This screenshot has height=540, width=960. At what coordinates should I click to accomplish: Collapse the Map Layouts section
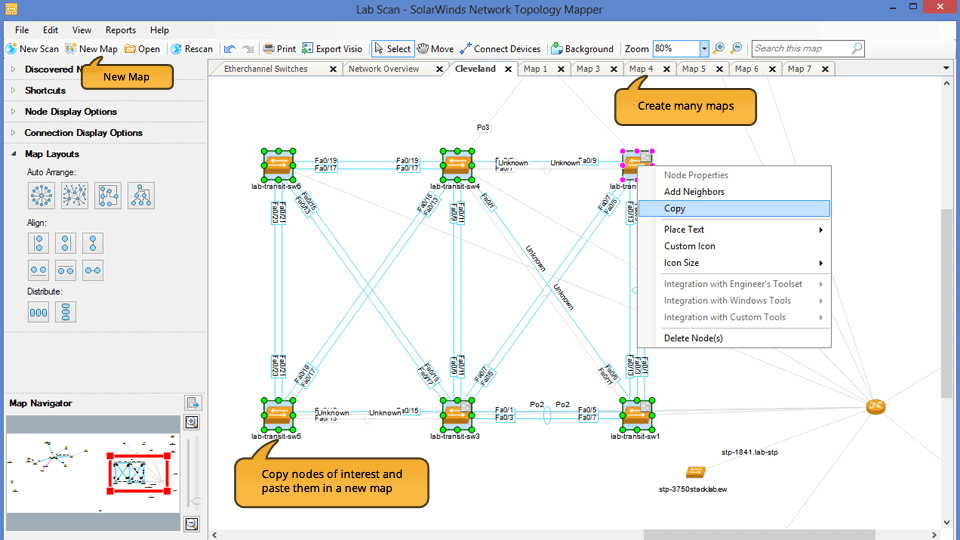click(13, 154)
